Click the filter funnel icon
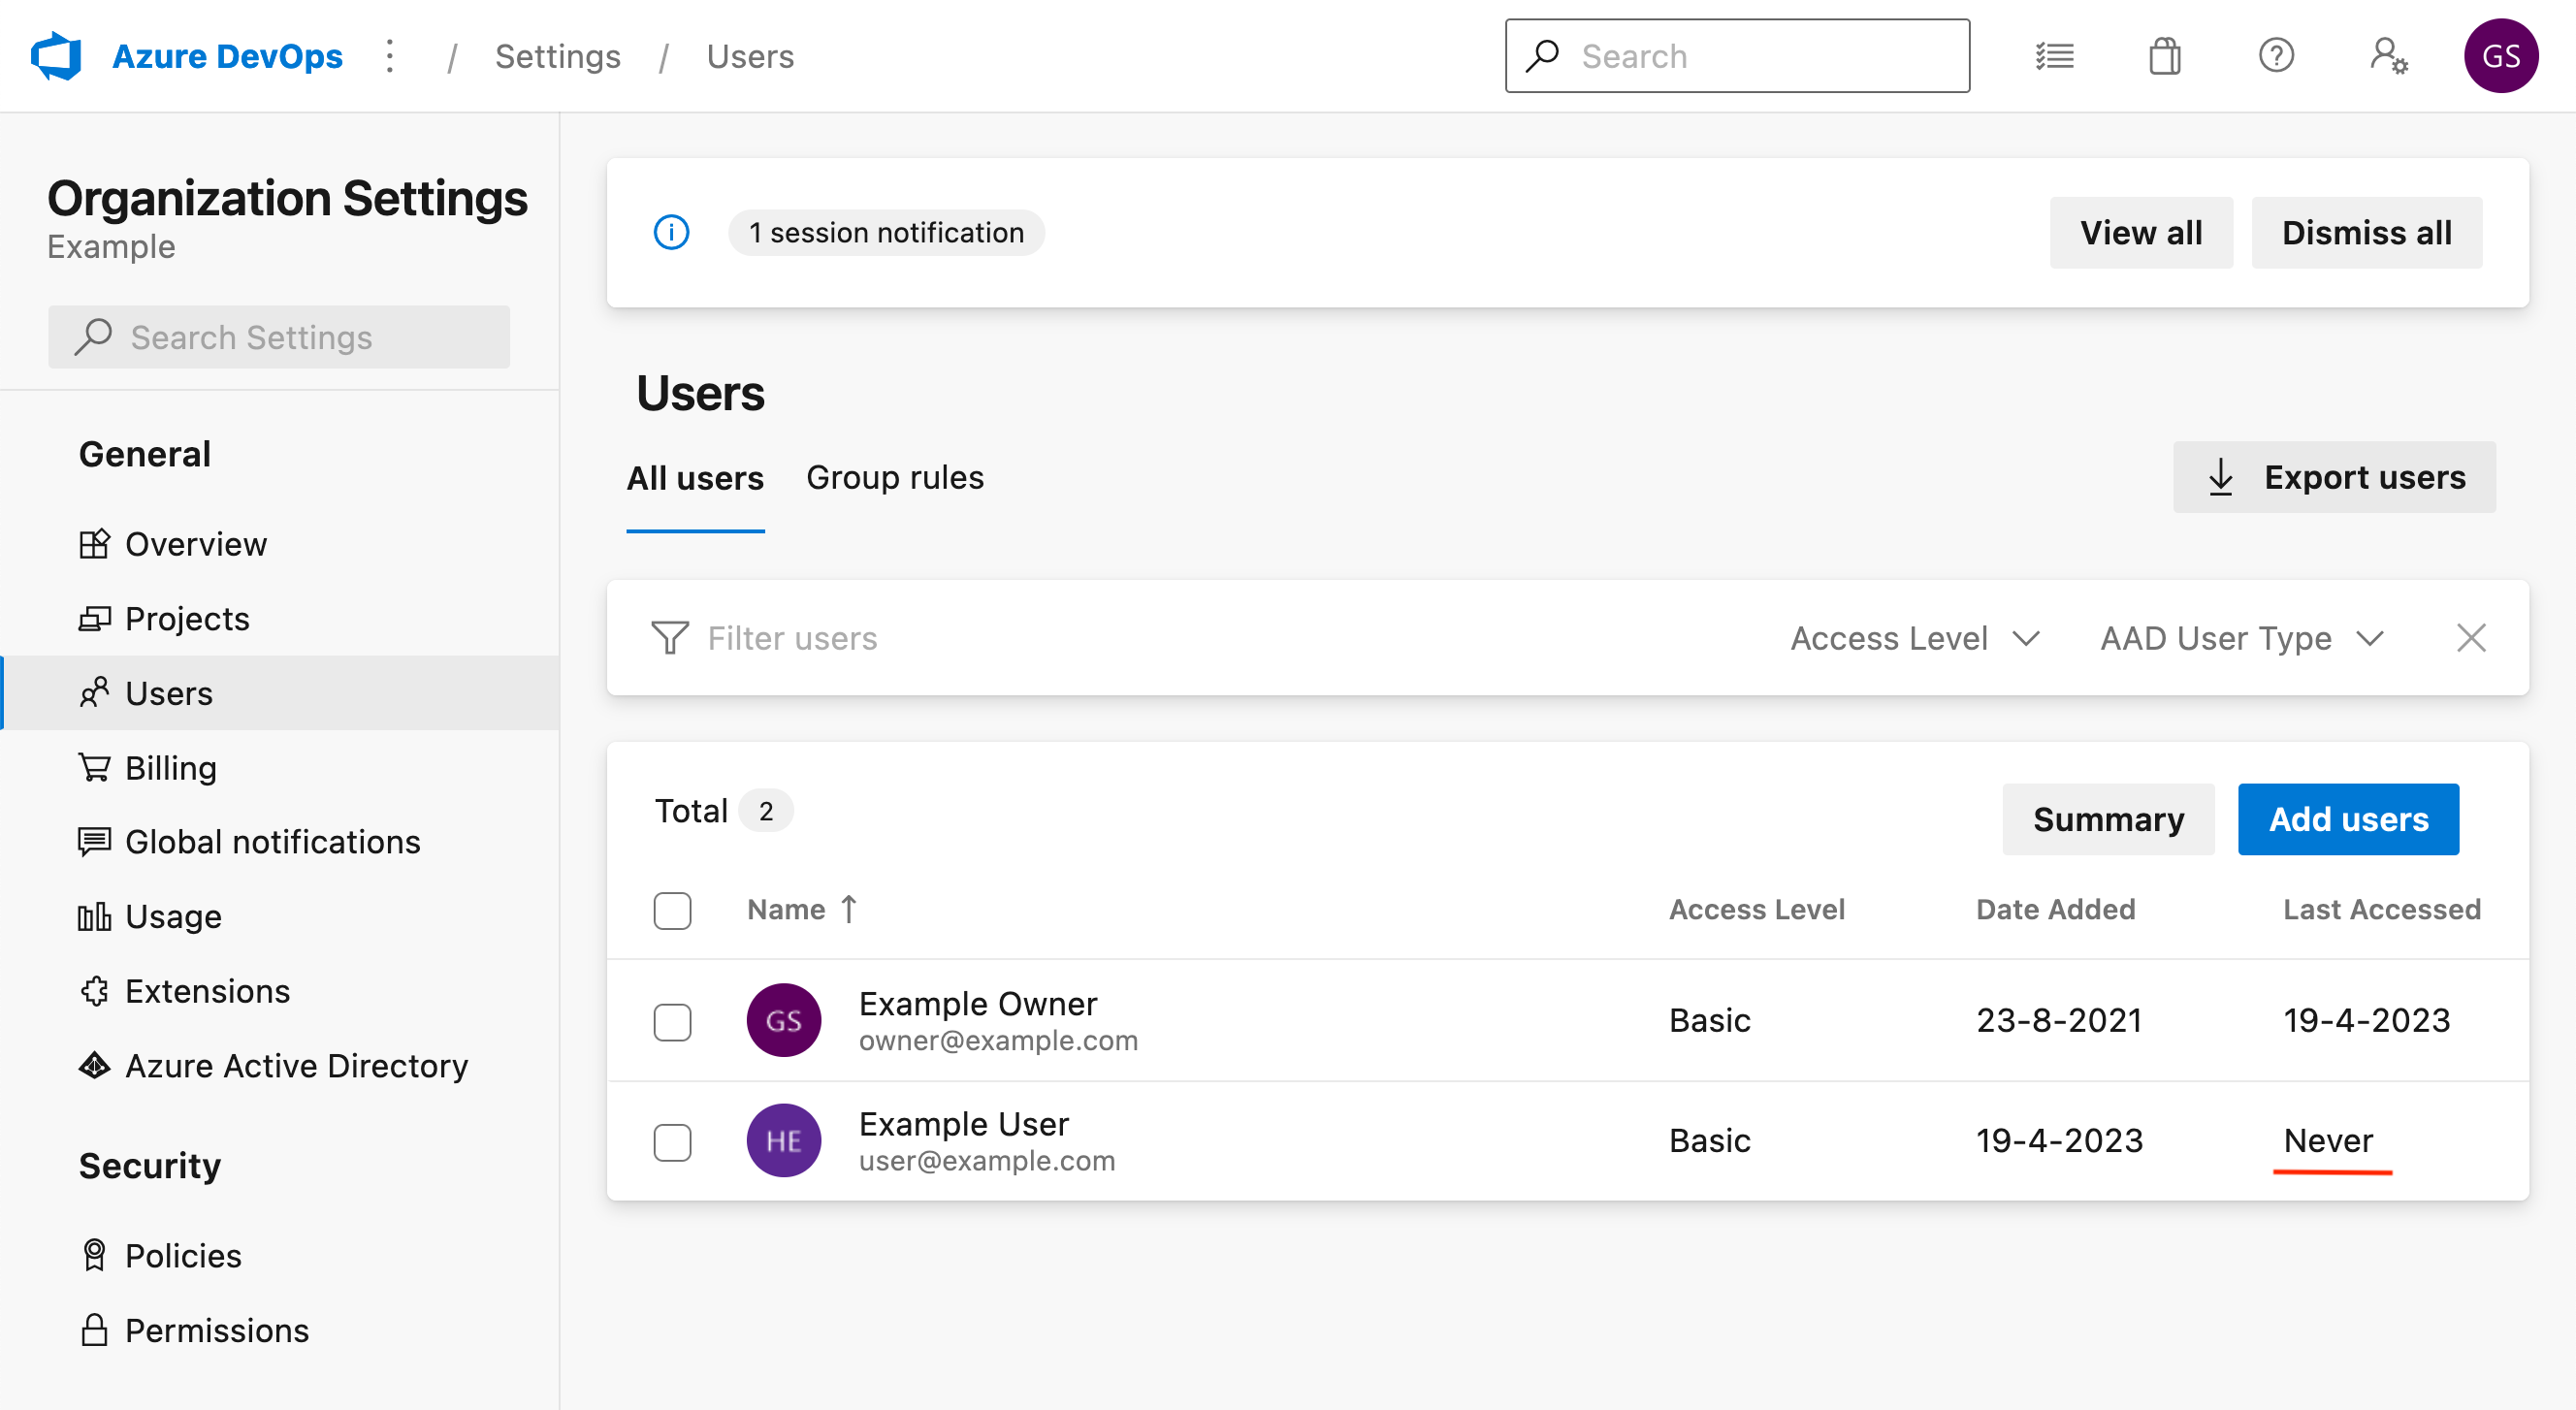 670,638
